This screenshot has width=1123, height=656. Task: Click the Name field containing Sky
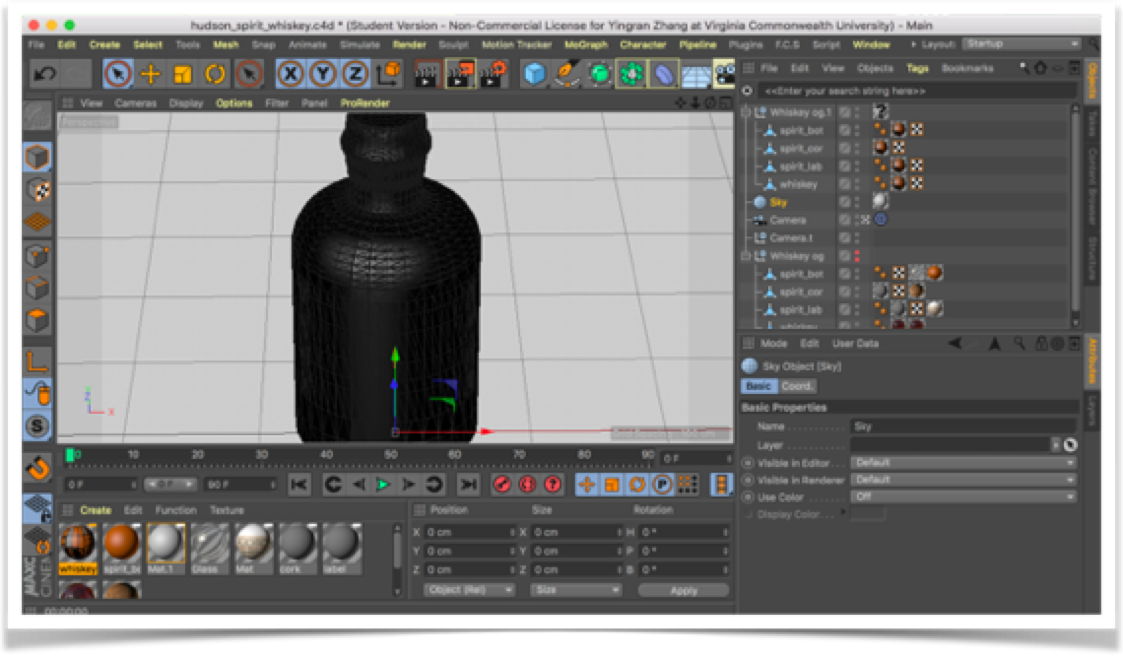click(963, 427)
